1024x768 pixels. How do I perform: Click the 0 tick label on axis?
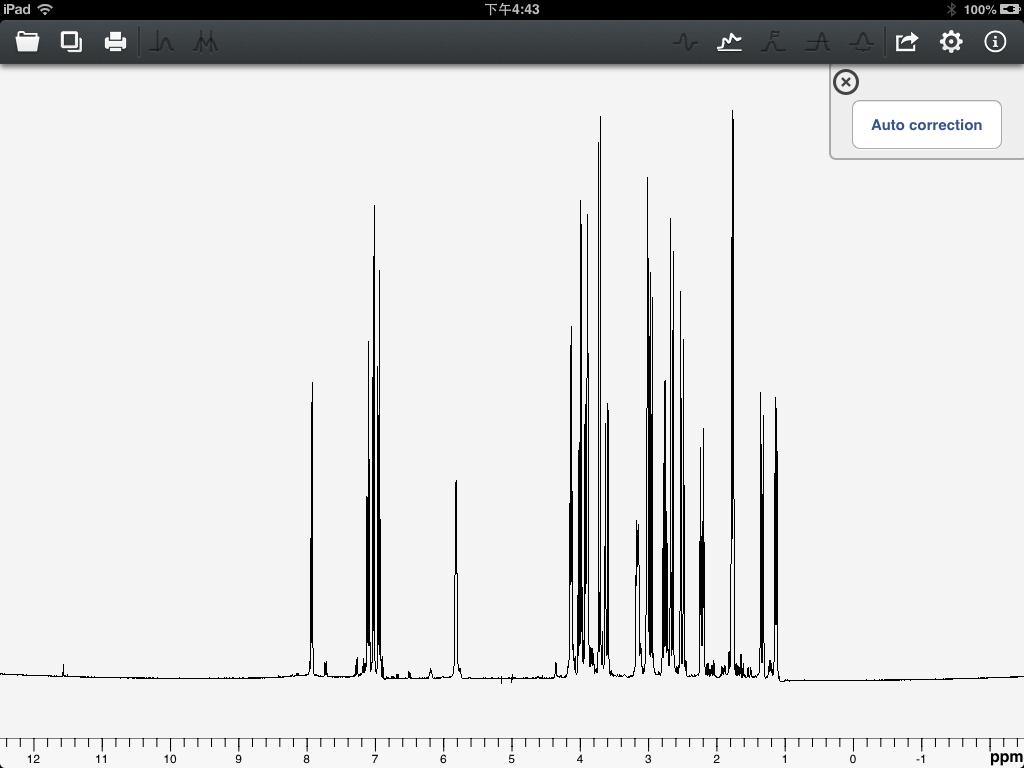point(853,759)
